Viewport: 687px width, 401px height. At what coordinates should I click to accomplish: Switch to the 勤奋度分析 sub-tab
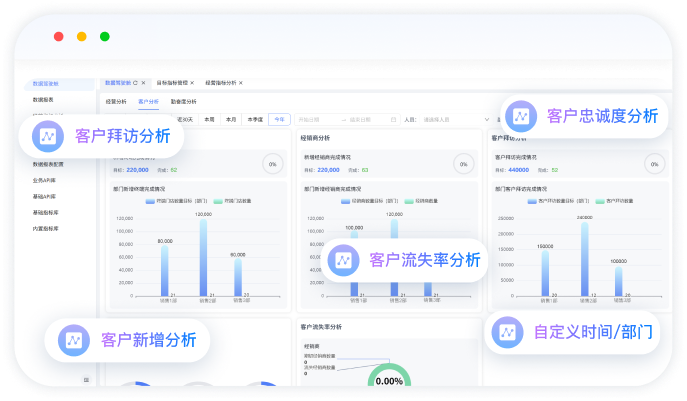point(181,101)
